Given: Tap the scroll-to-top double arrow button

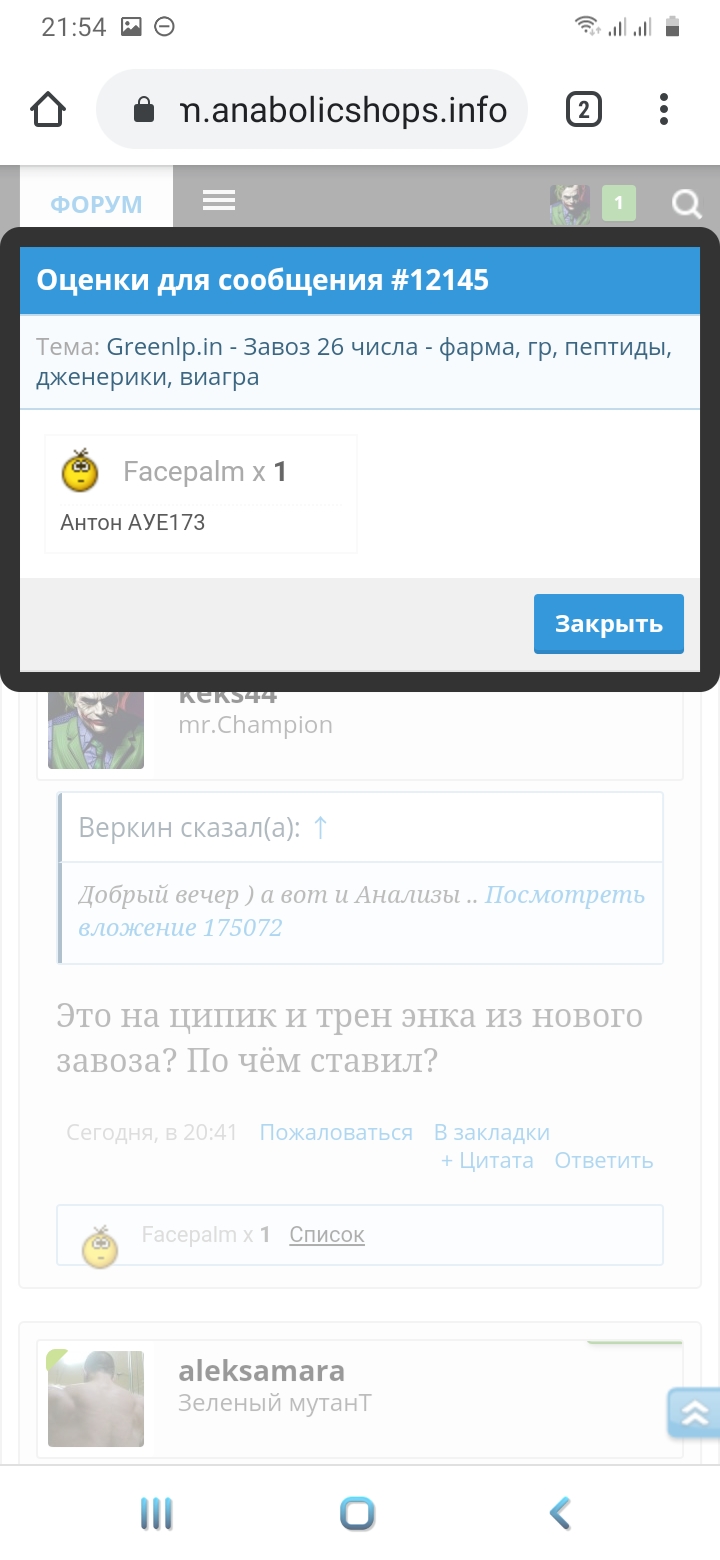Looking at the screenshot, I should [x=693, y=1412].
